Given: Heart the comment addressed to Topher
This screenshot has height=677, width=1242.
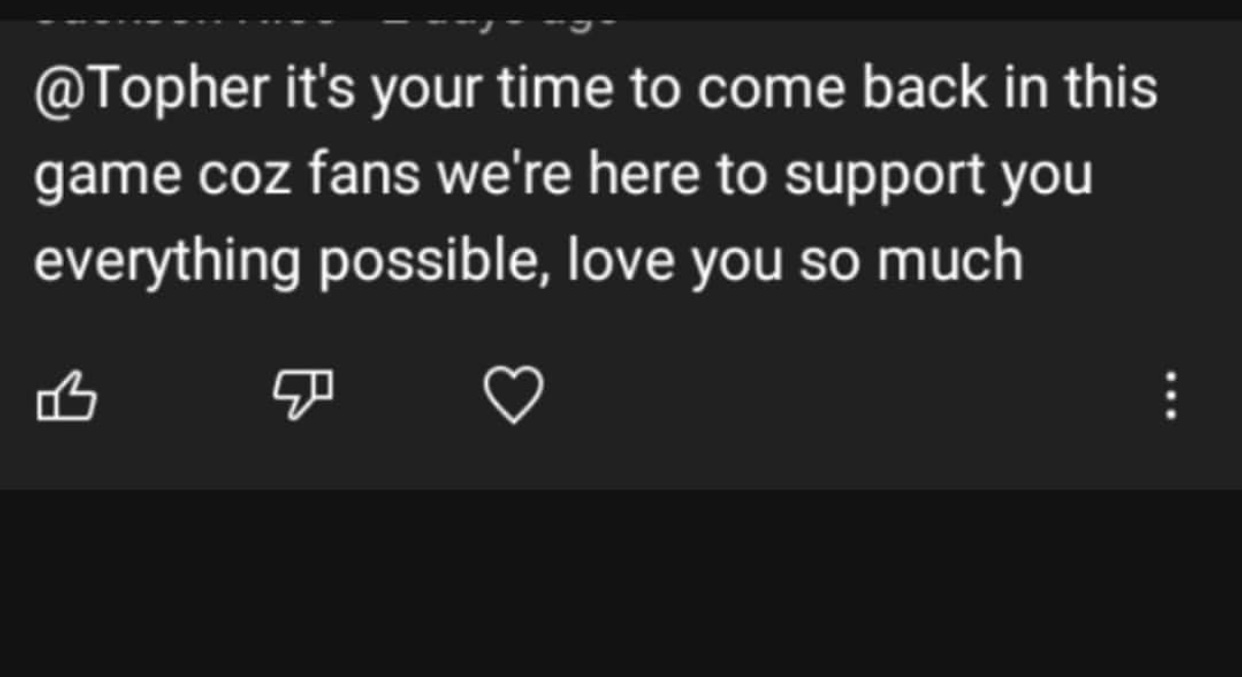Looking at the screenshot, I should pos(514,396).
